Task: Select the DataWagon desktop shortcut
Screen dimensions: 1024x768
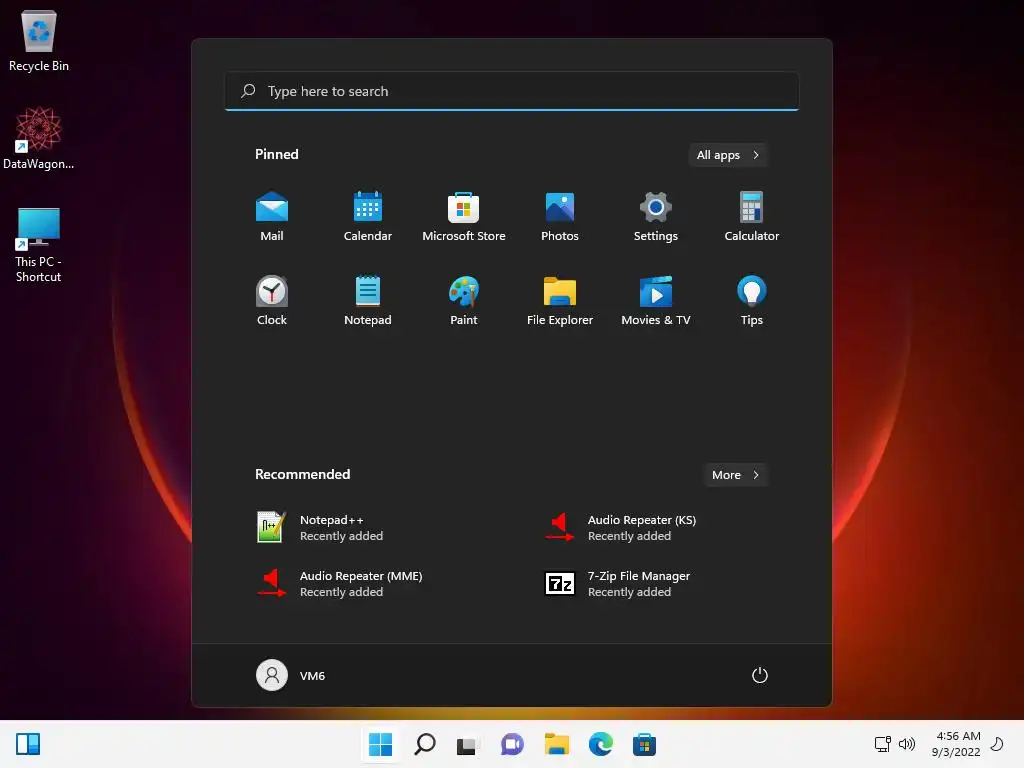Action: 39,138
